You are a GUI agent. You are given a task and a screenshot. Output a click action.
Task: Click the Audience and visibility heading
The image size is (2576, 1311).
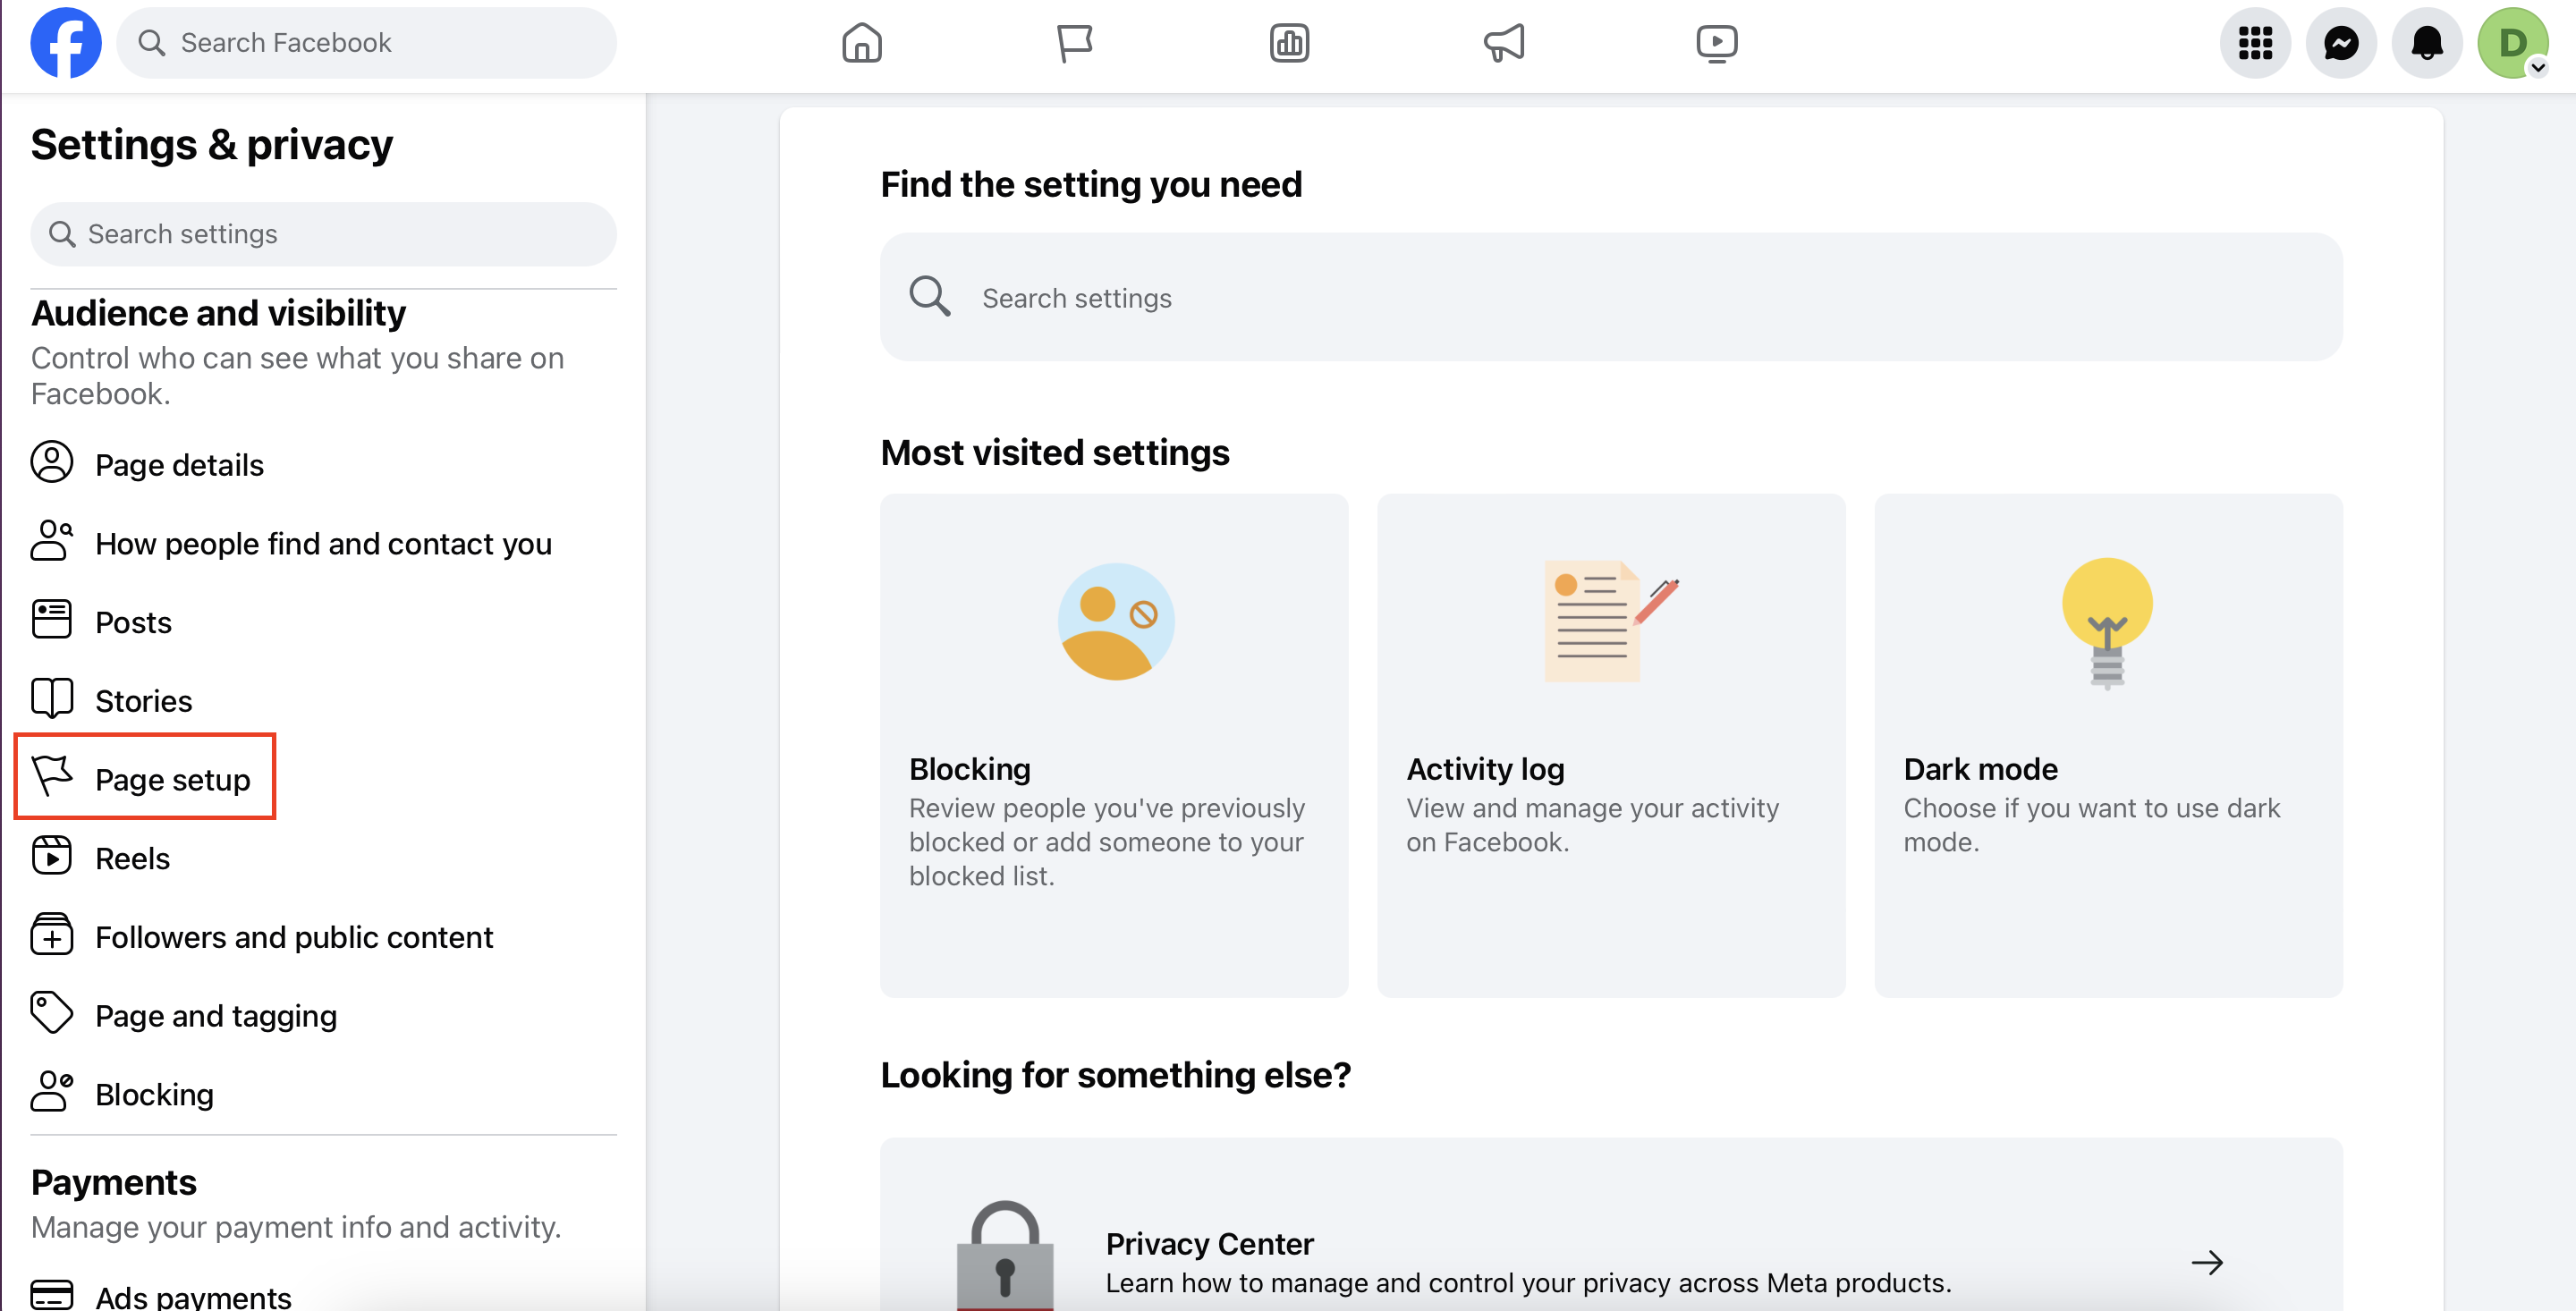218,313
